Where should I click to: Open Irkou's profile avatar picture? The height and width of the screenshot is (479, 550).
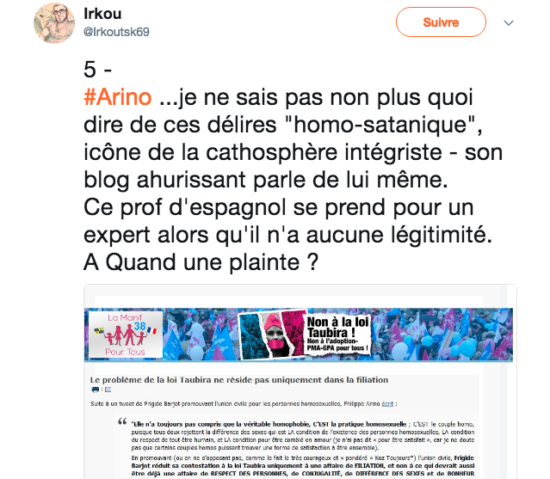click(54, 23)
